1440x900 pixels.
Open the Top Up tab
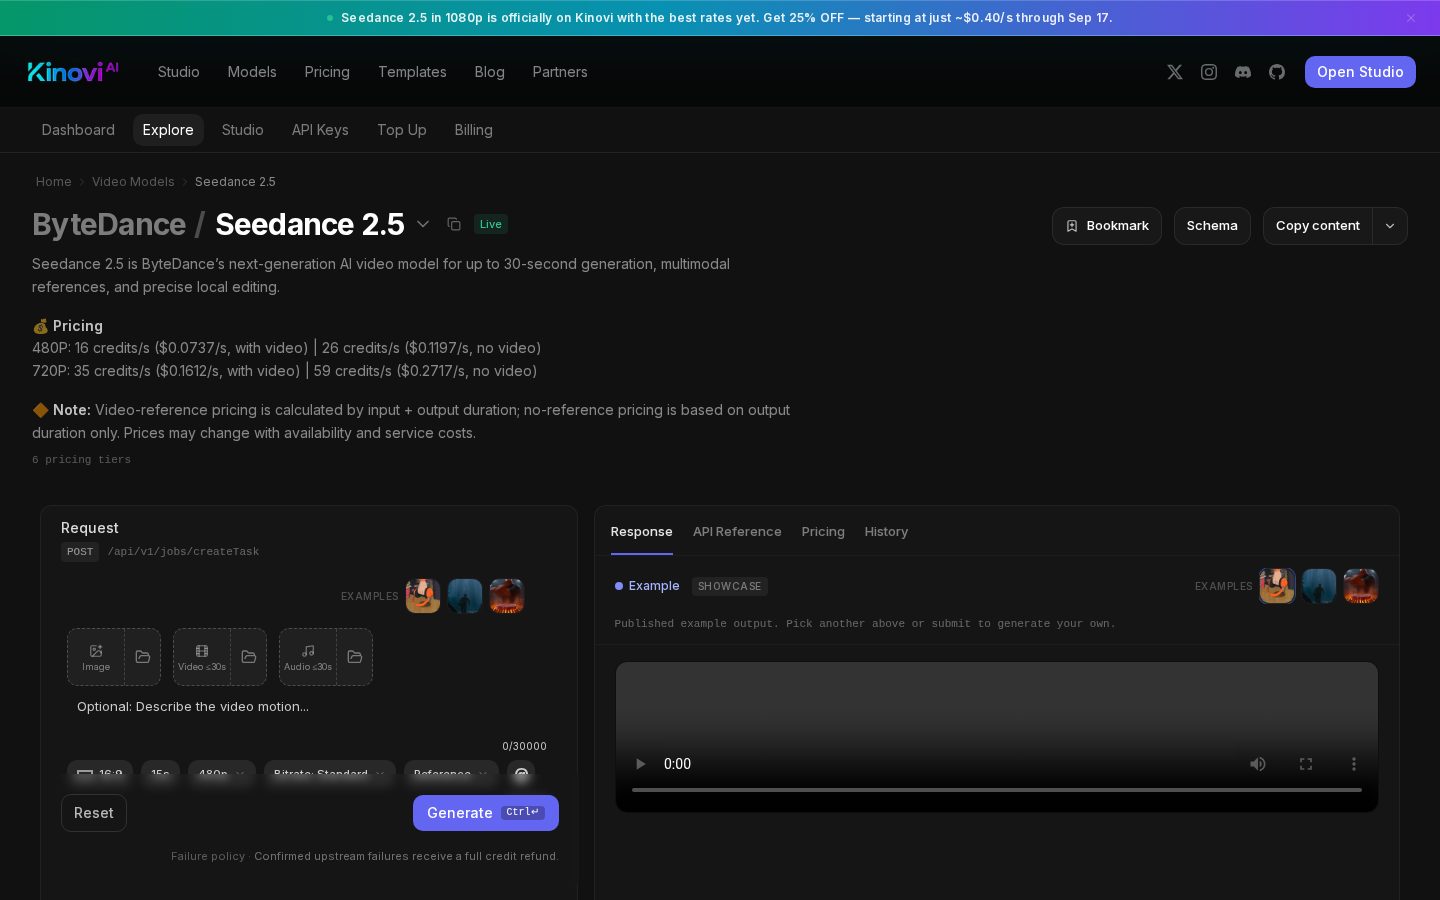tap(402, 130)
